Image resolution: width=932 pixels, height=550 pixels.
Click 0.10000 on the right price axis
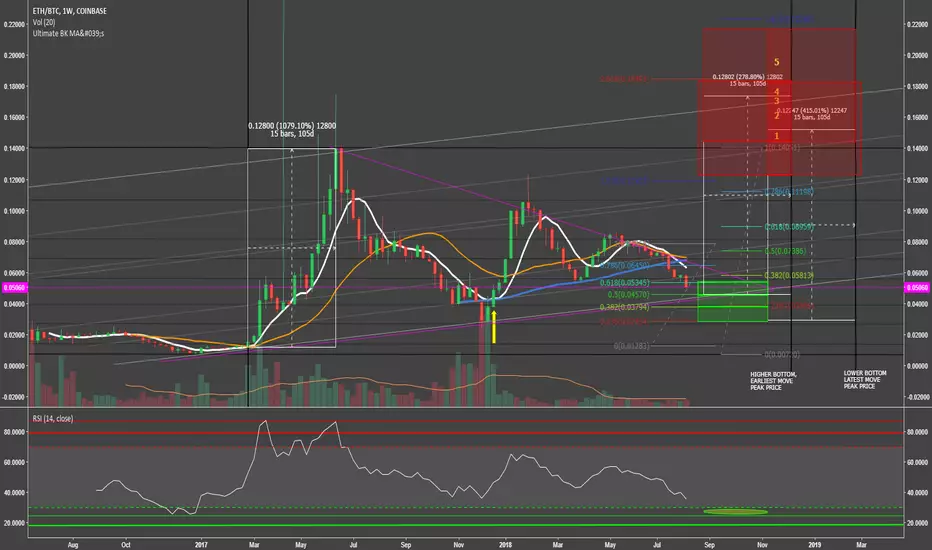pos(917,210)
